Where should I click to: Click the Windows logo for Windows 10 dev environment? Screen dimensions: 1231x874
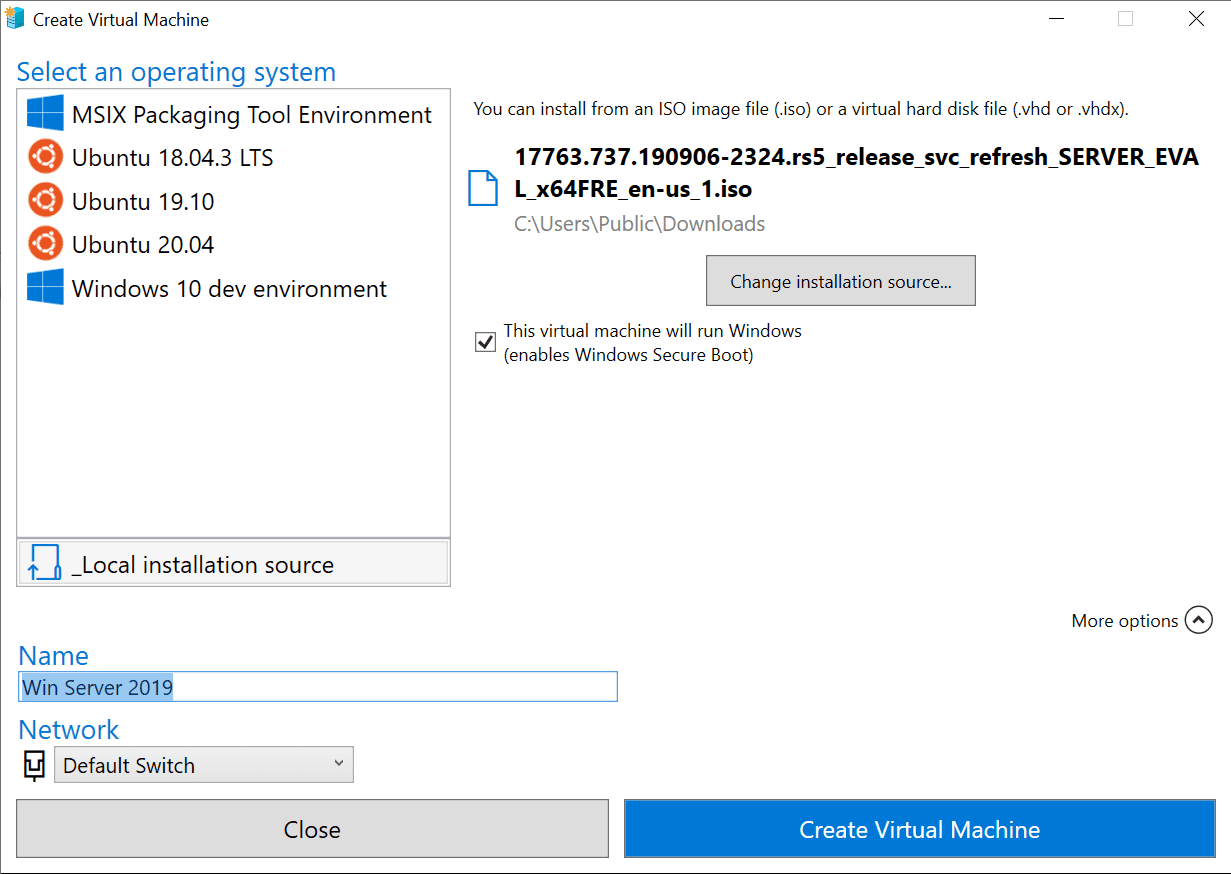click(44, 288)
